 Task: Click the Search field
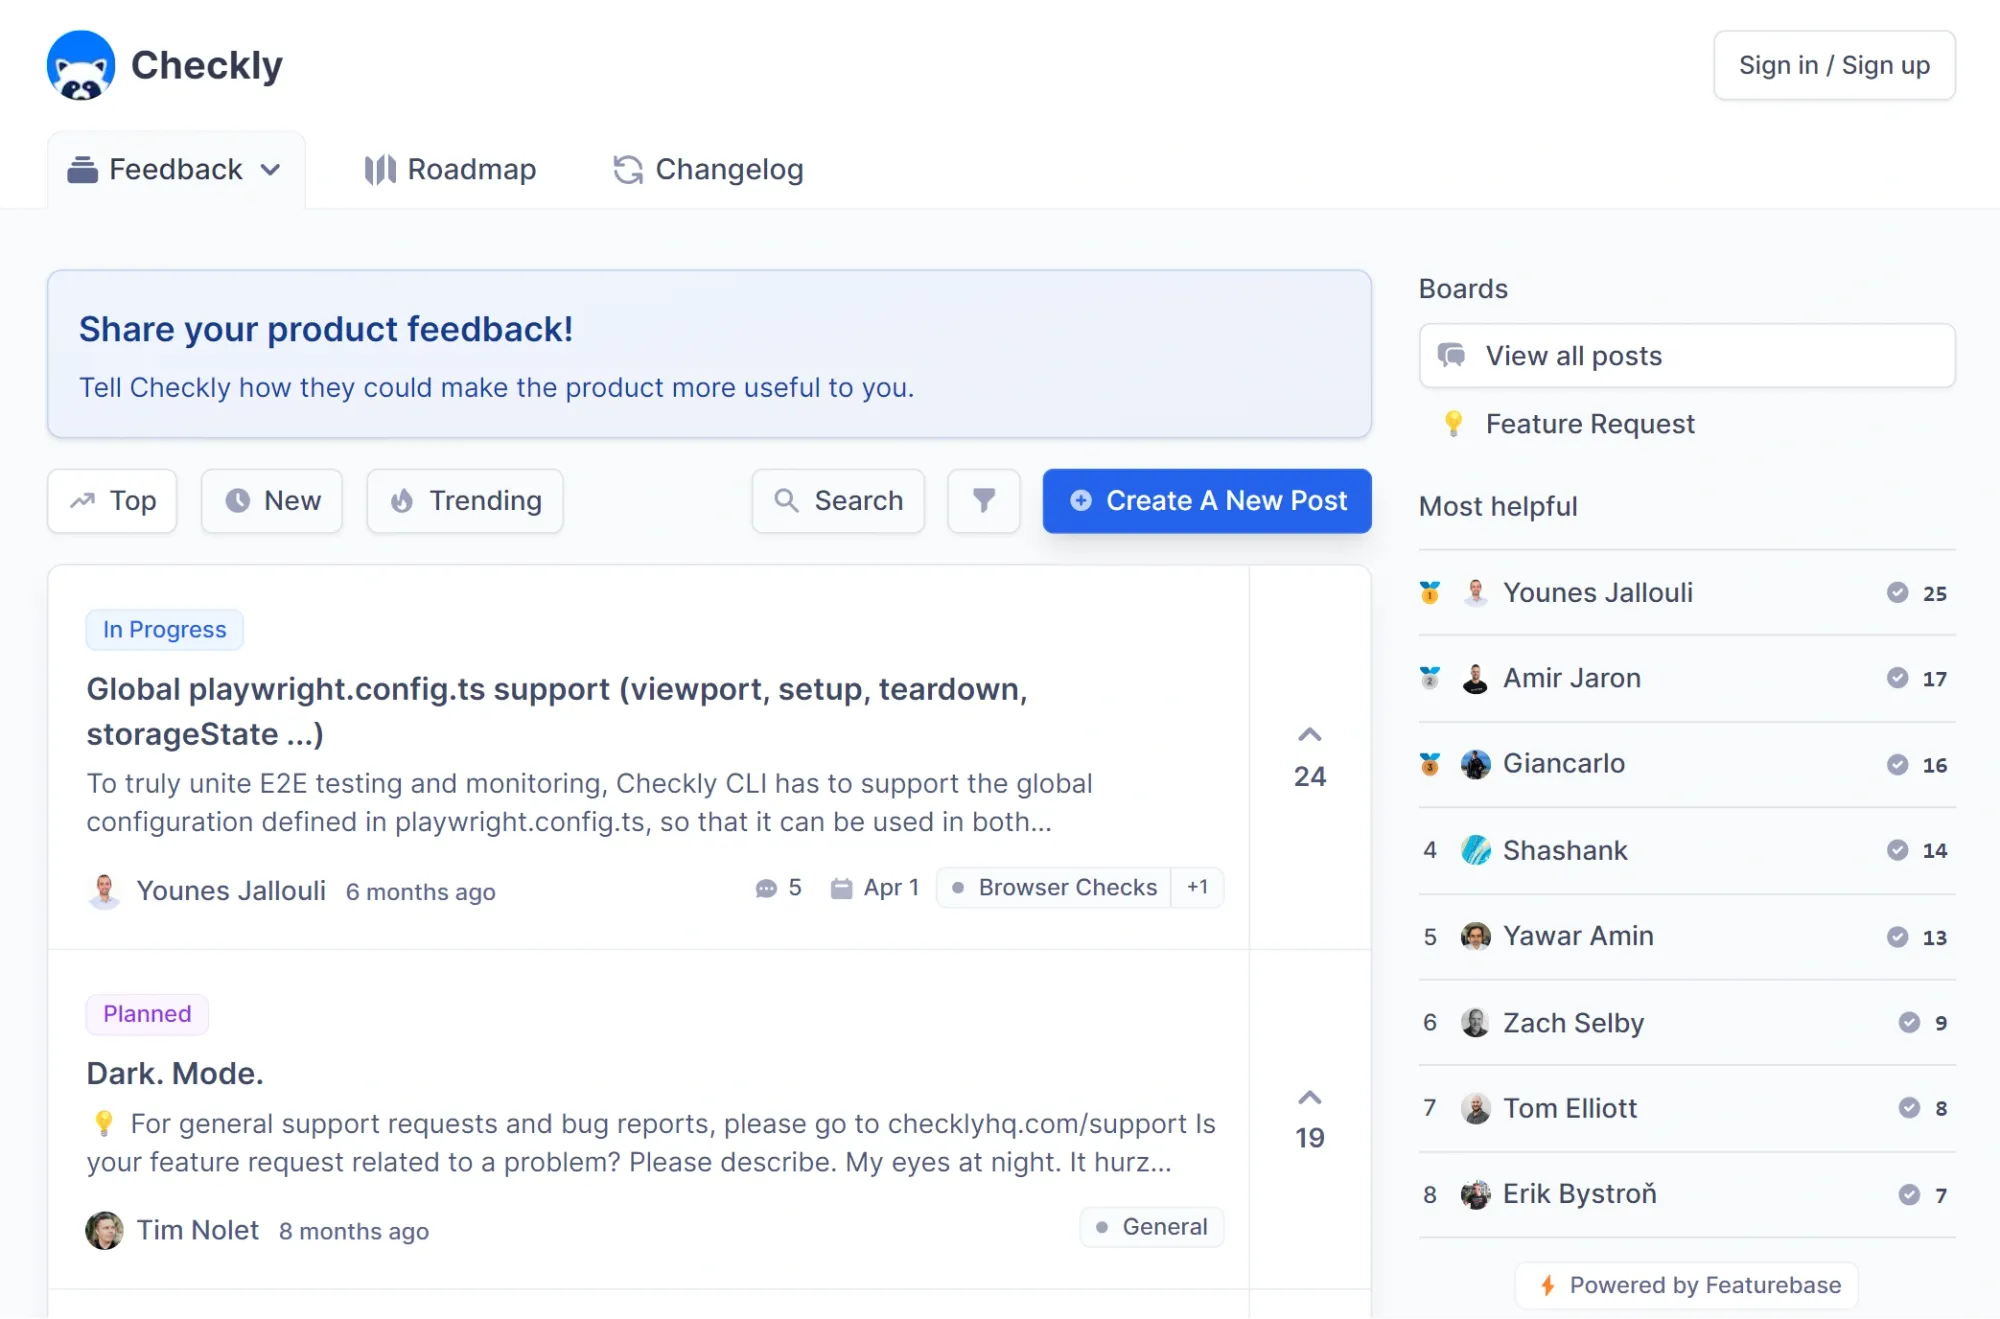pos(838,501)
